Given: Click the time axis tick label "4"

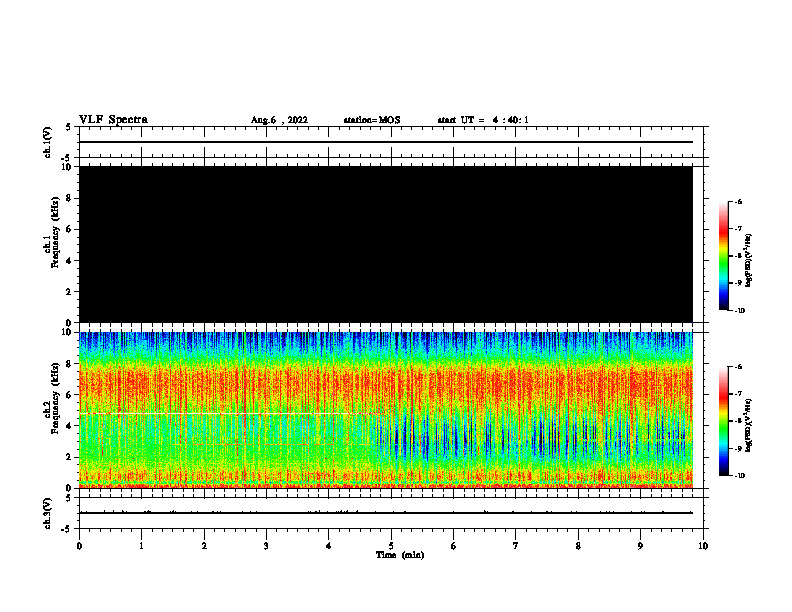Looking at the screenshot, I should 329,546.
